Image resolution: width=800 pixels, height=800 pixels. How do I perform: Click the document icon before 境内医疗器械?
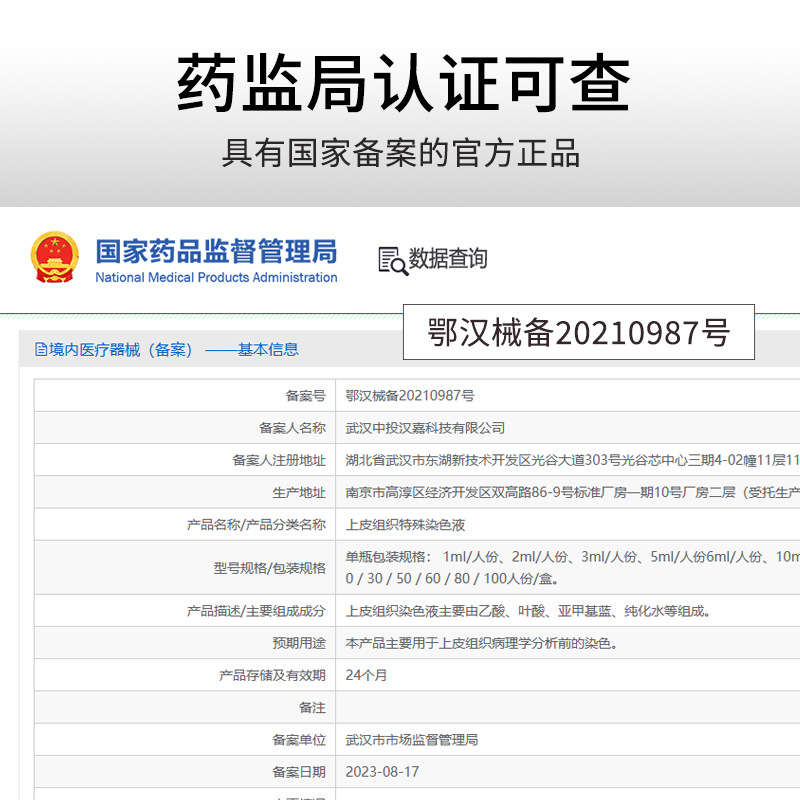(x=41, y=349)
